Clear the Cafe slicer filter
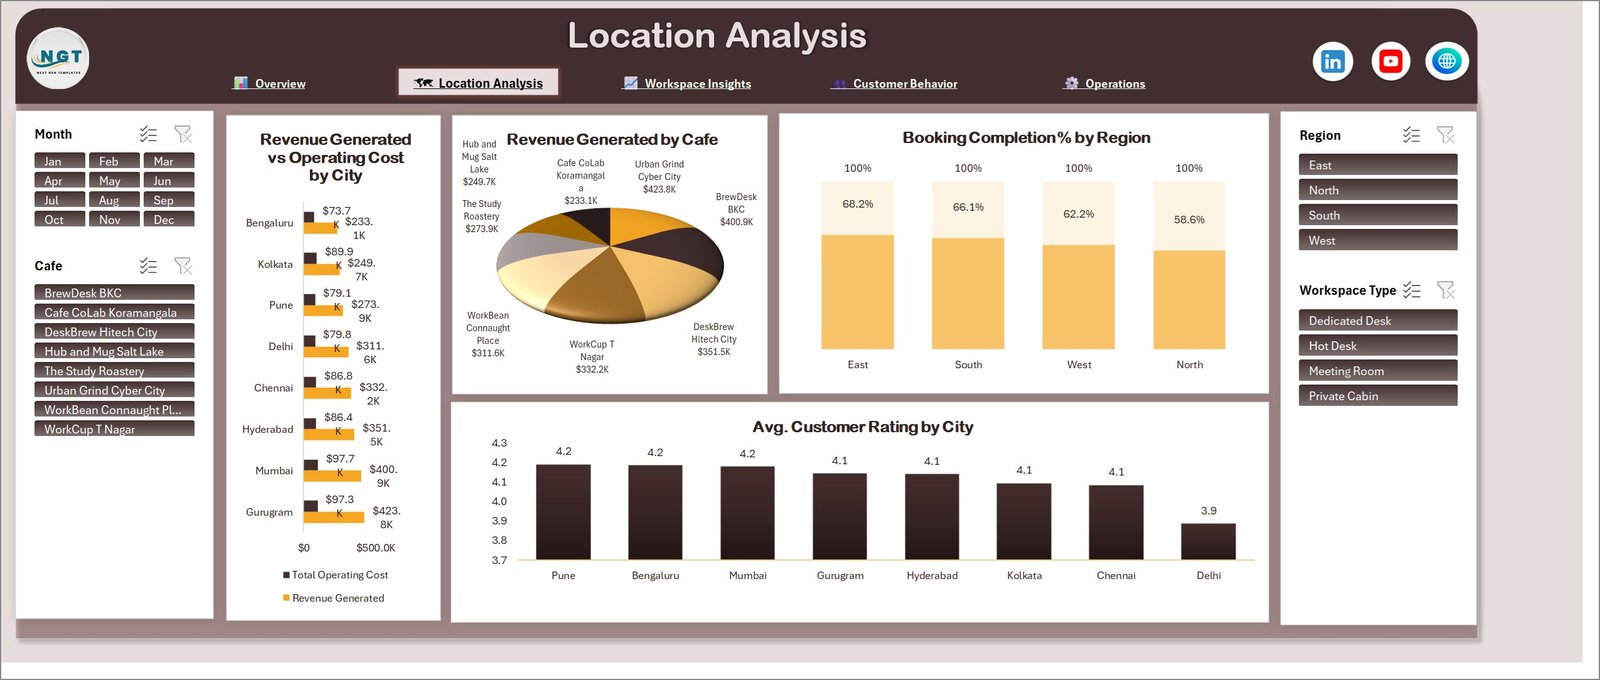 tap(183, 266)
